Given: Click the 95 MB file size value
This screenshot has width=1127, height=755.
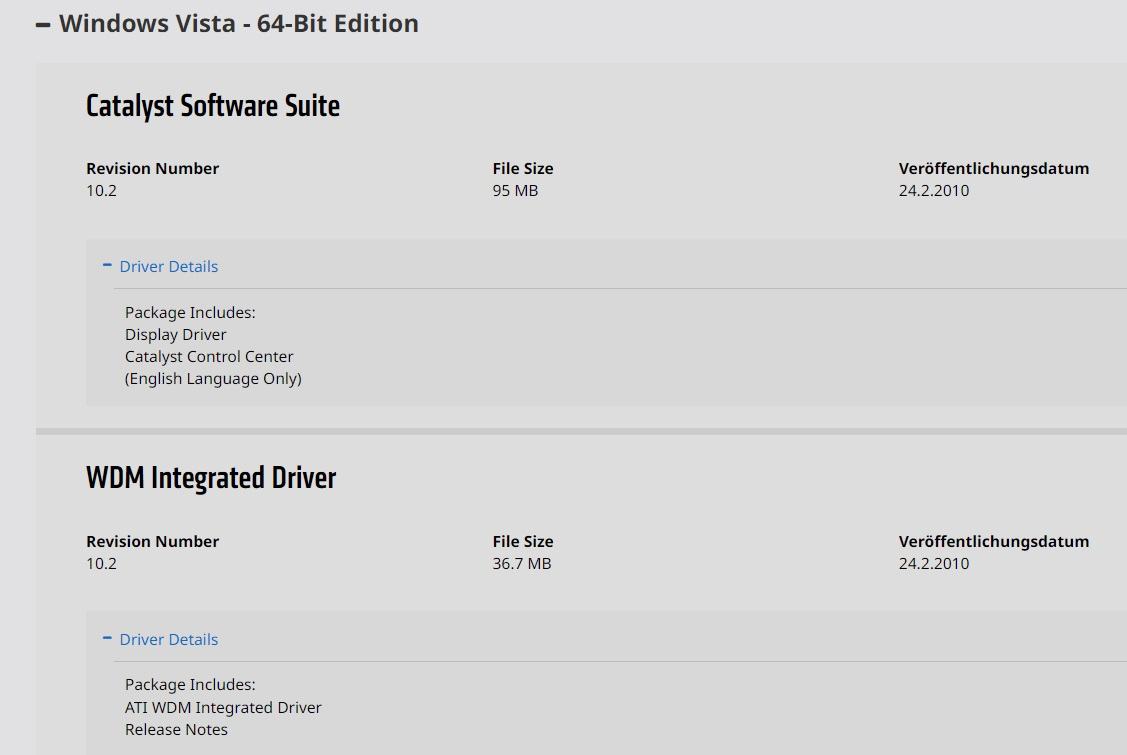Looking at the screenshot, I should 515,191.
